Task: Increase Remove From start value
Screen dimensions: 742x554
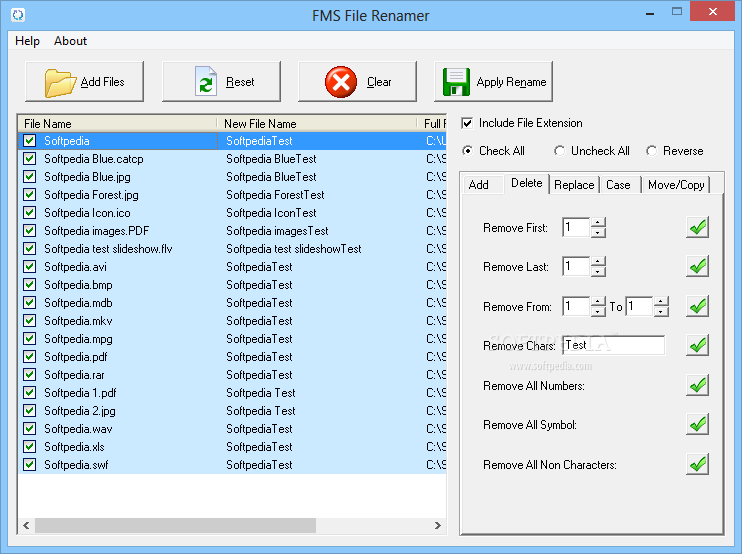Action: pos(598,301)
